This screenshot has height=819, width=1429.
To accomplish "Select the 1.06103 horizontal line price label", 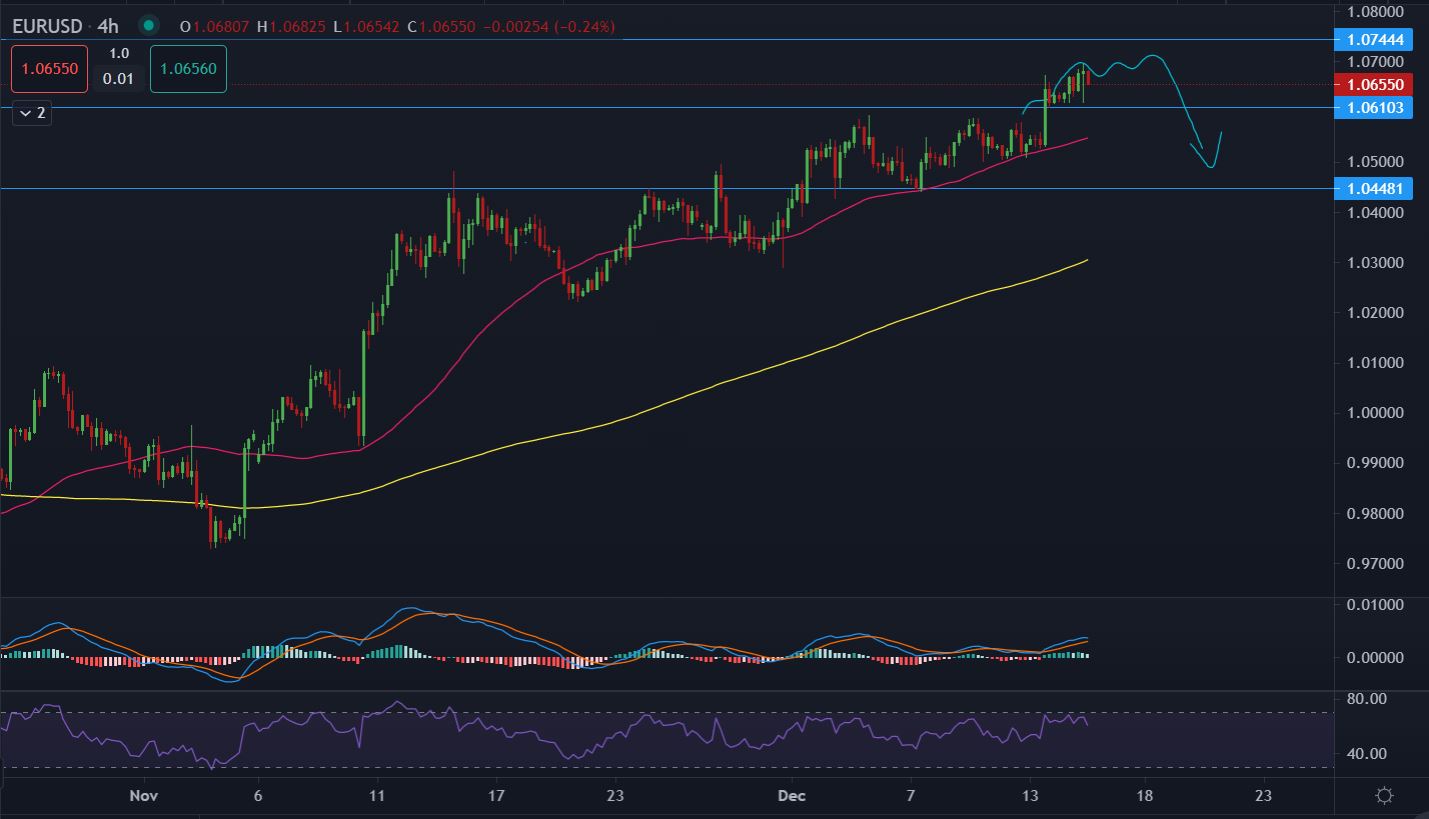I will coord(1374,108).
